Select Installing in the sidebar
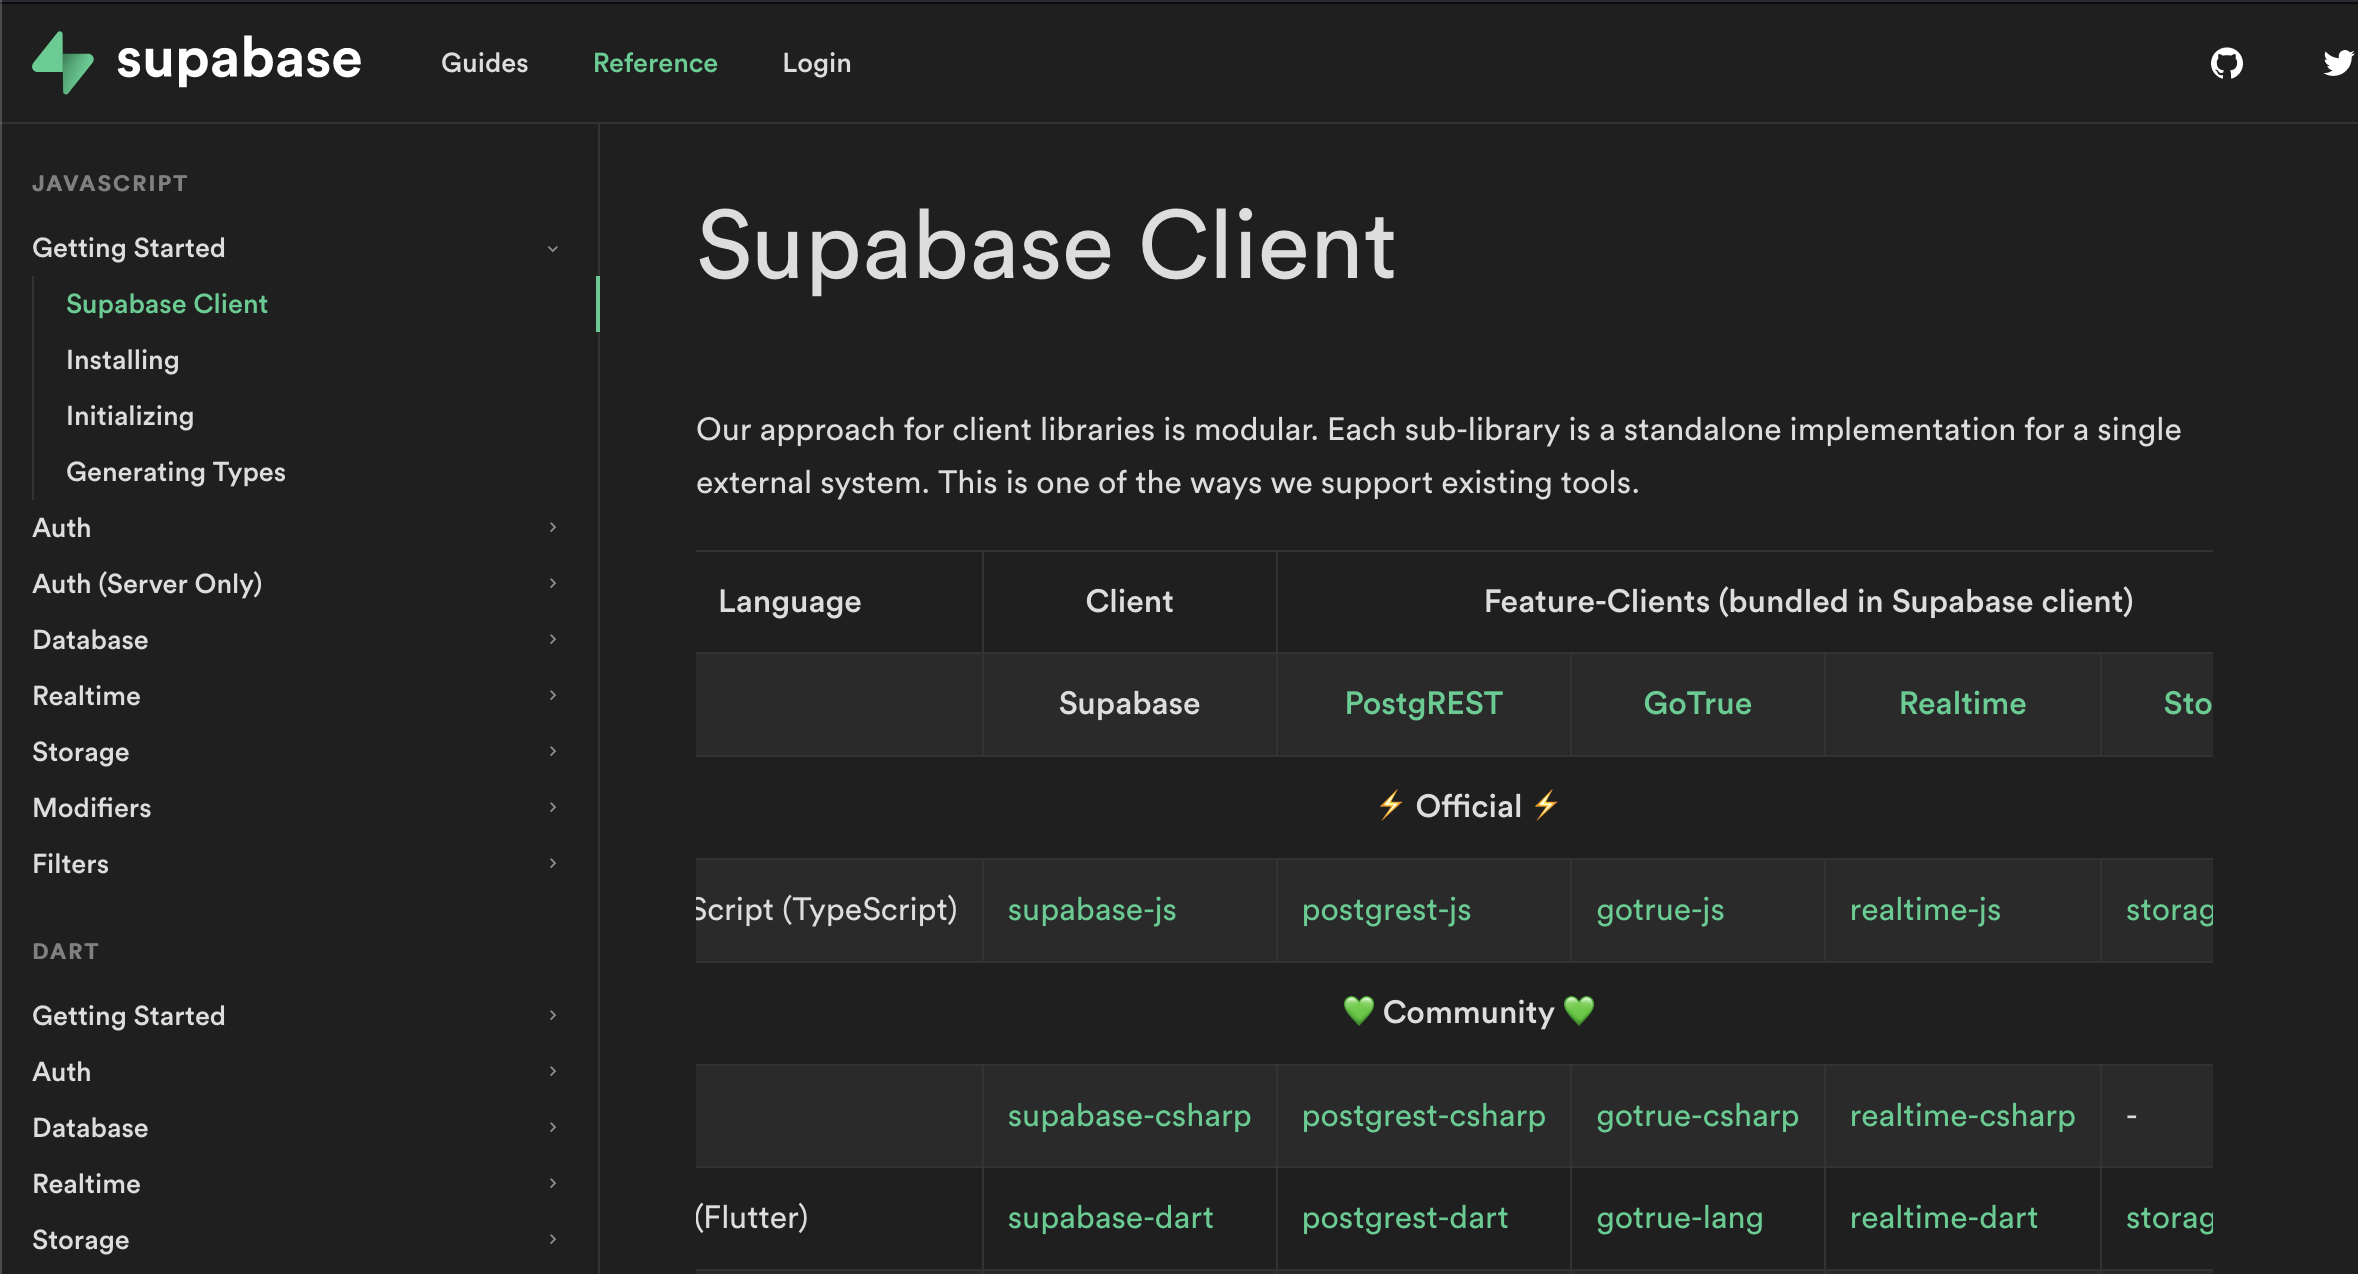This screenshot has width=2358, height=1274. pyautogui.click(x=122, y=359)
